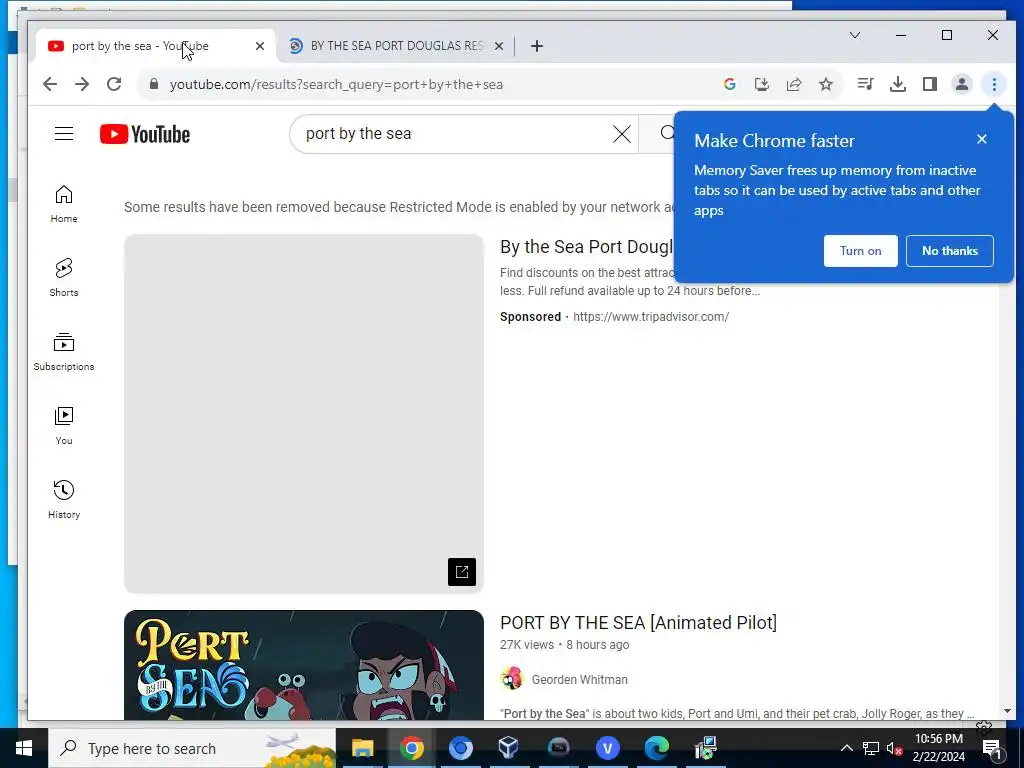Open Shorts in YouTube sidebar
The width and height of the screenshot is (1024, 768).
[x=64, y=278]
